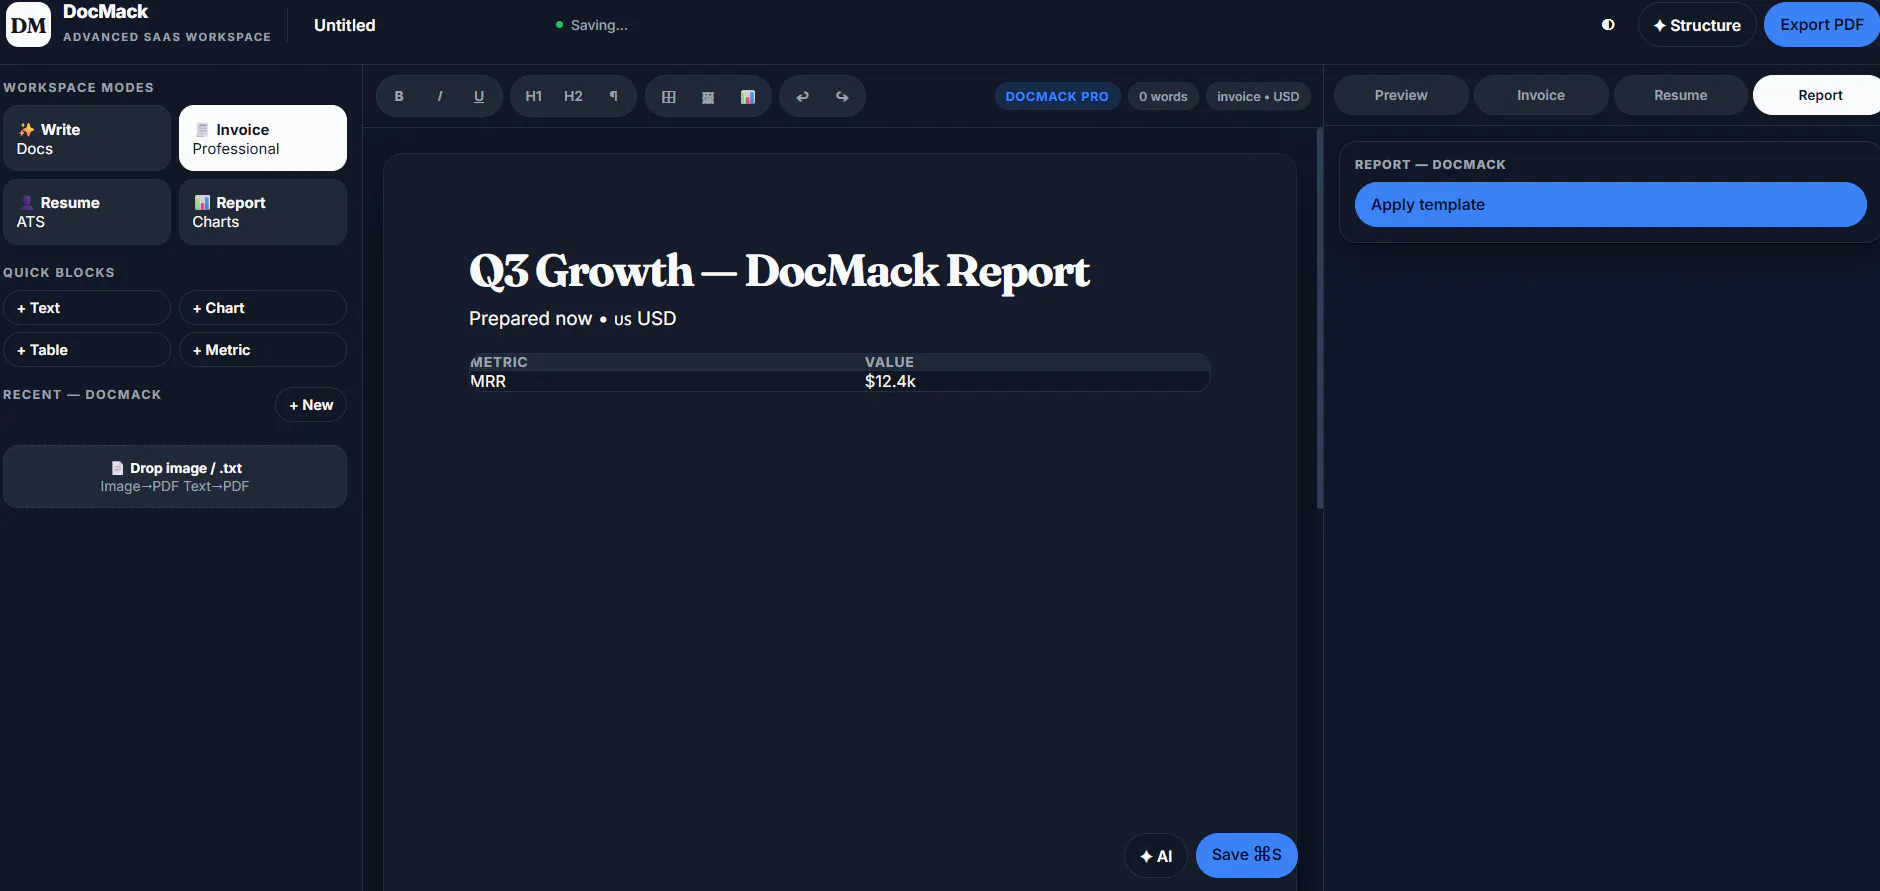The height and width of the screenshot is (891, 1880).
Task: Save document with Save ⌘S button
Action: (x=1246, y=855)
